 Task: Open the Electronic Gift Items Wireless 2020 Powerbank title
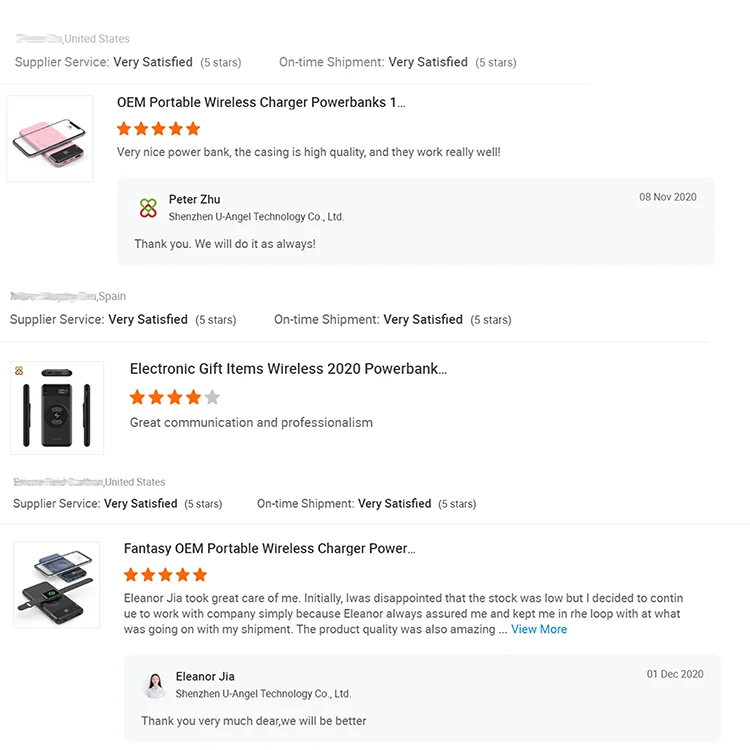coord(288,369)
